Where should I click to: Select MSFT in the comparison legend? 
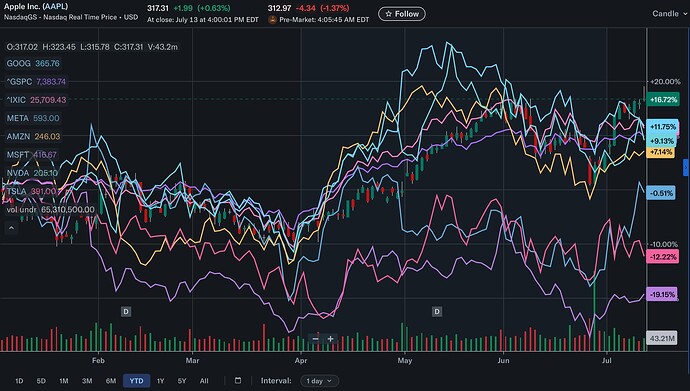pyautogui.click(x=32, y=155)
